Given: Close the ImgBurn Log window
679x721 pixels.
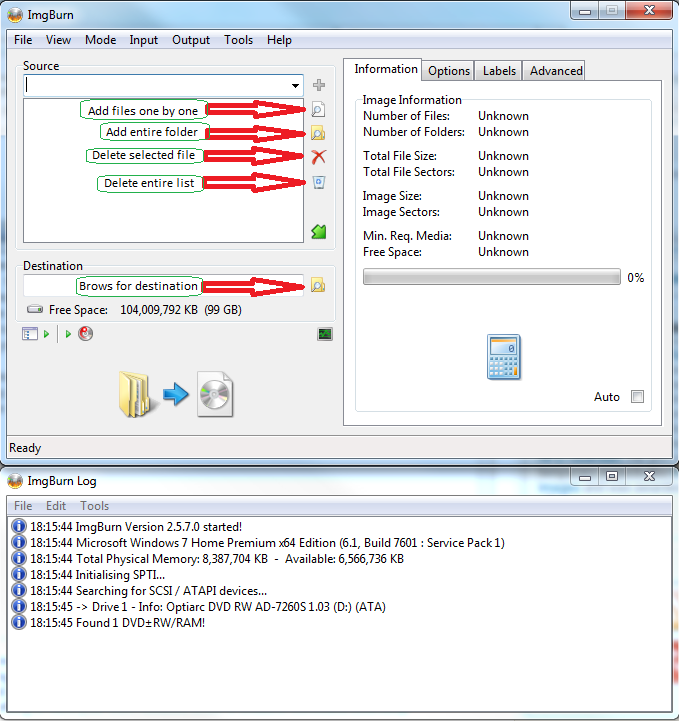Looking at the screenshot, I should pos(649,477).
